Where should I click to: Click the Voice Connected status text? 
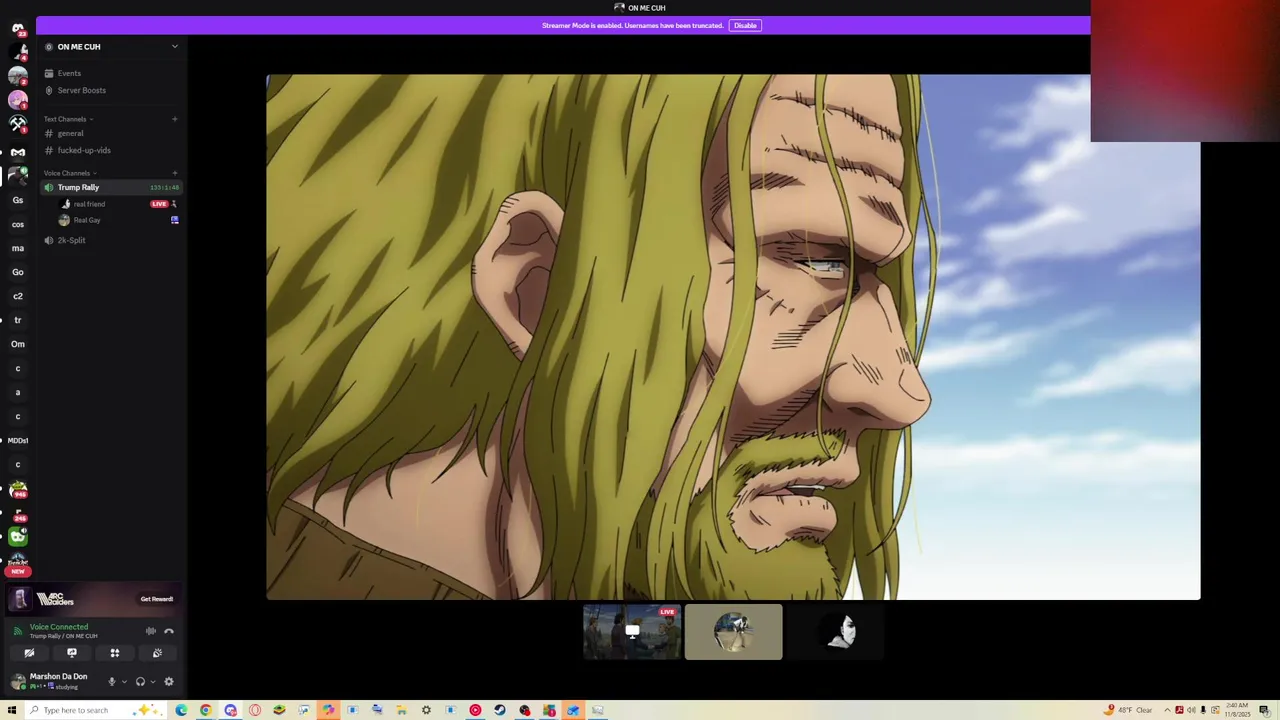pos(59,627)
